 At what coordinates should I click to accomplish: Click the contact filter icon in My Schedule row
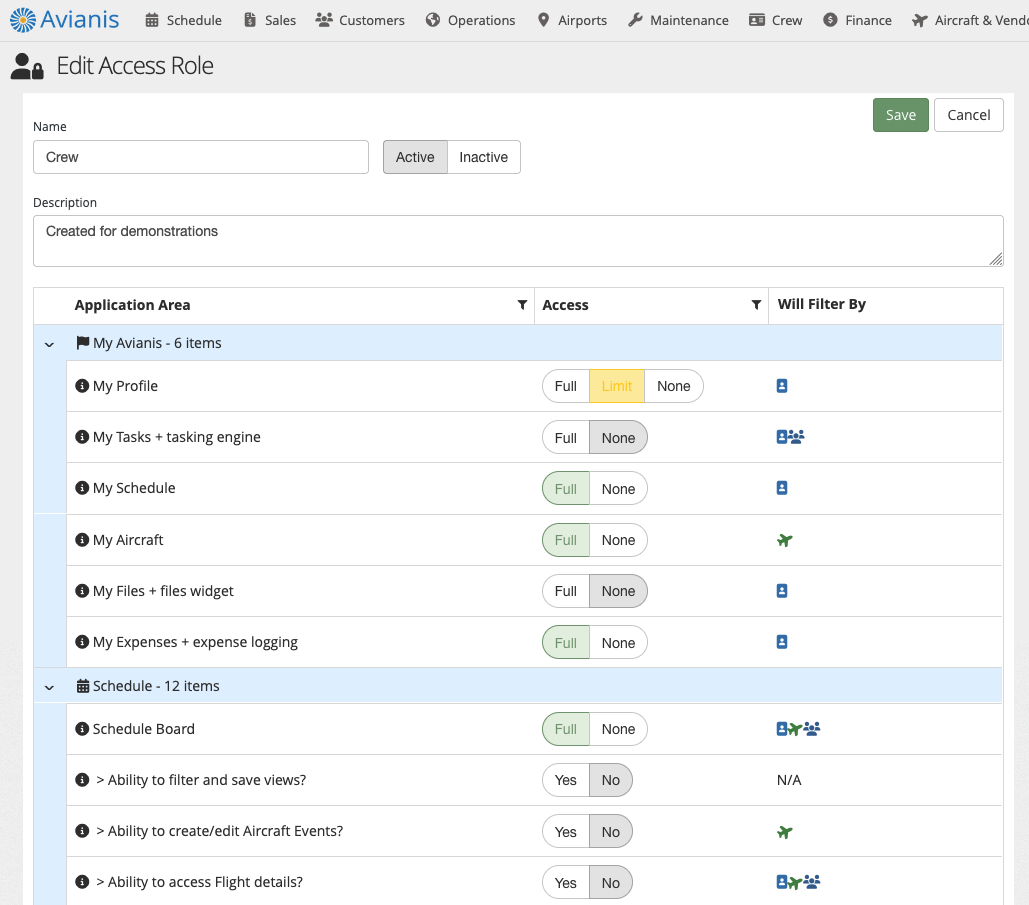(782, 488)
